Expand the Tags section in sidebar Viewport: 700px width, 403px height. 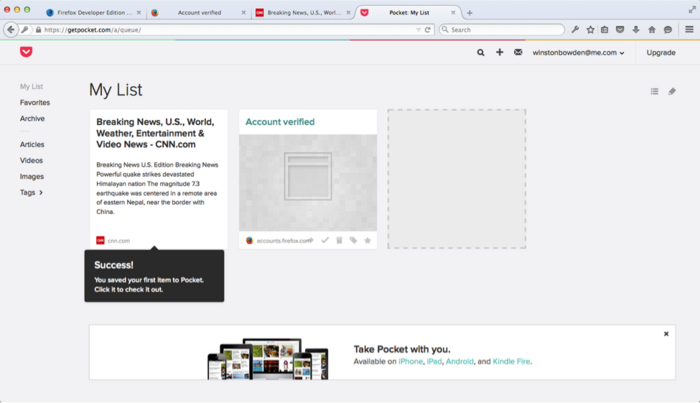(x=33, y=192)
